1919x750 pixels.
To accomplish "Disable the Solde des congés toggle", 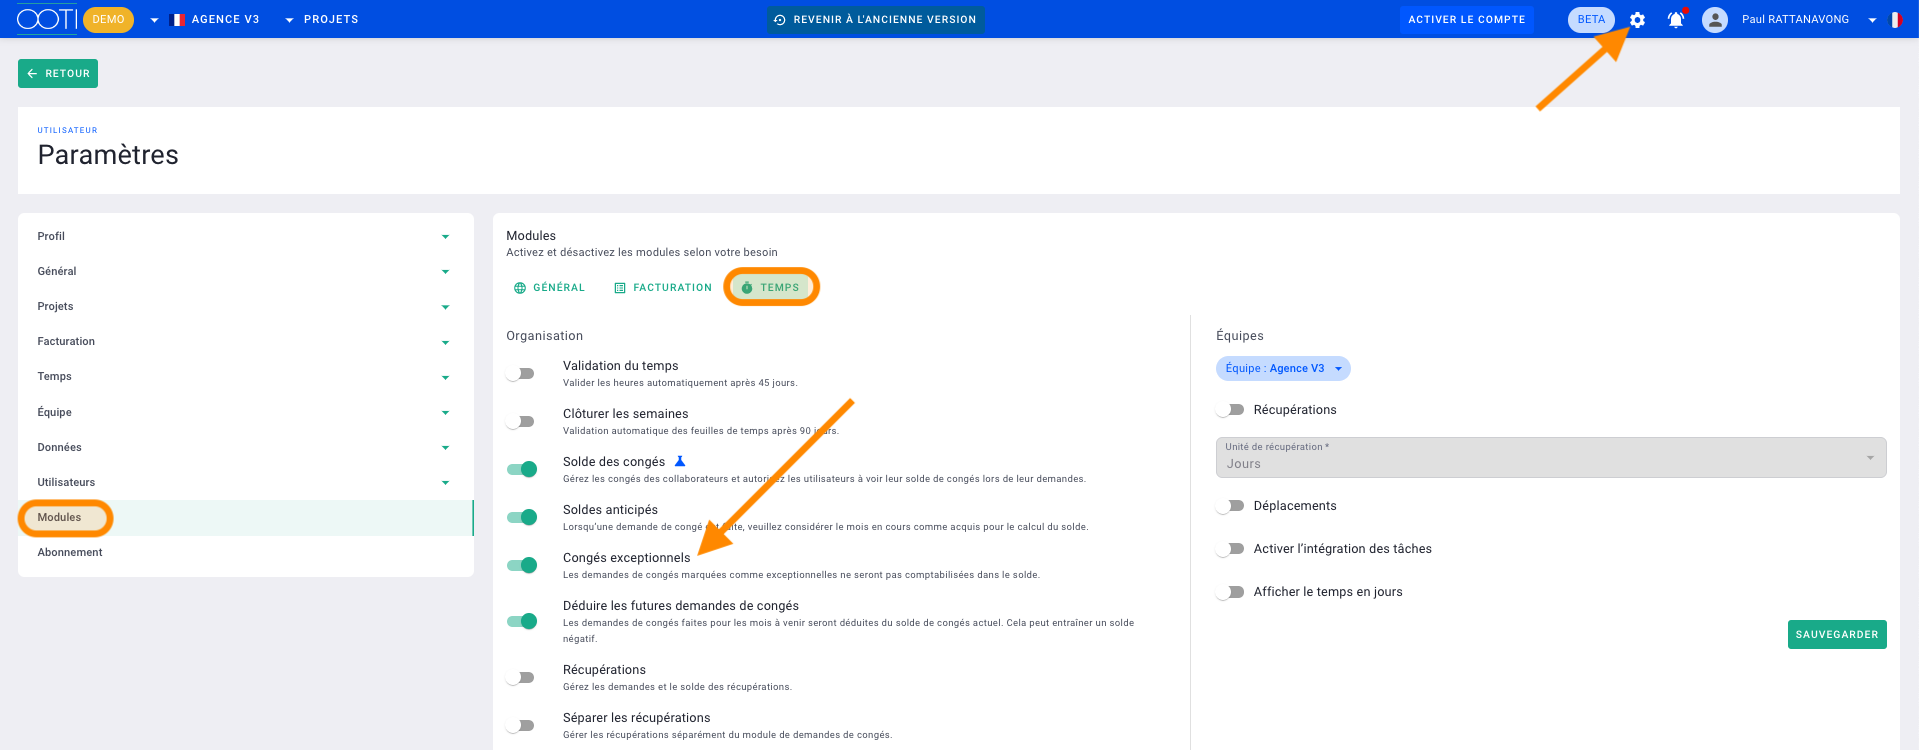I will click(x=521, y=470).
